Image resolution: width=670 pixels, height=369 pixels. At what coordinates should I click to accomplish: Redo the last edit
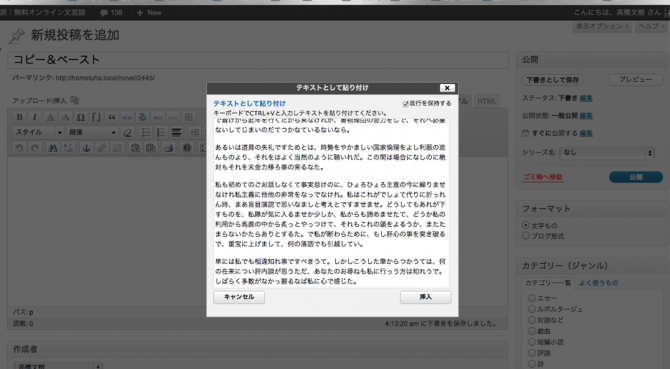tap(35, 148)
